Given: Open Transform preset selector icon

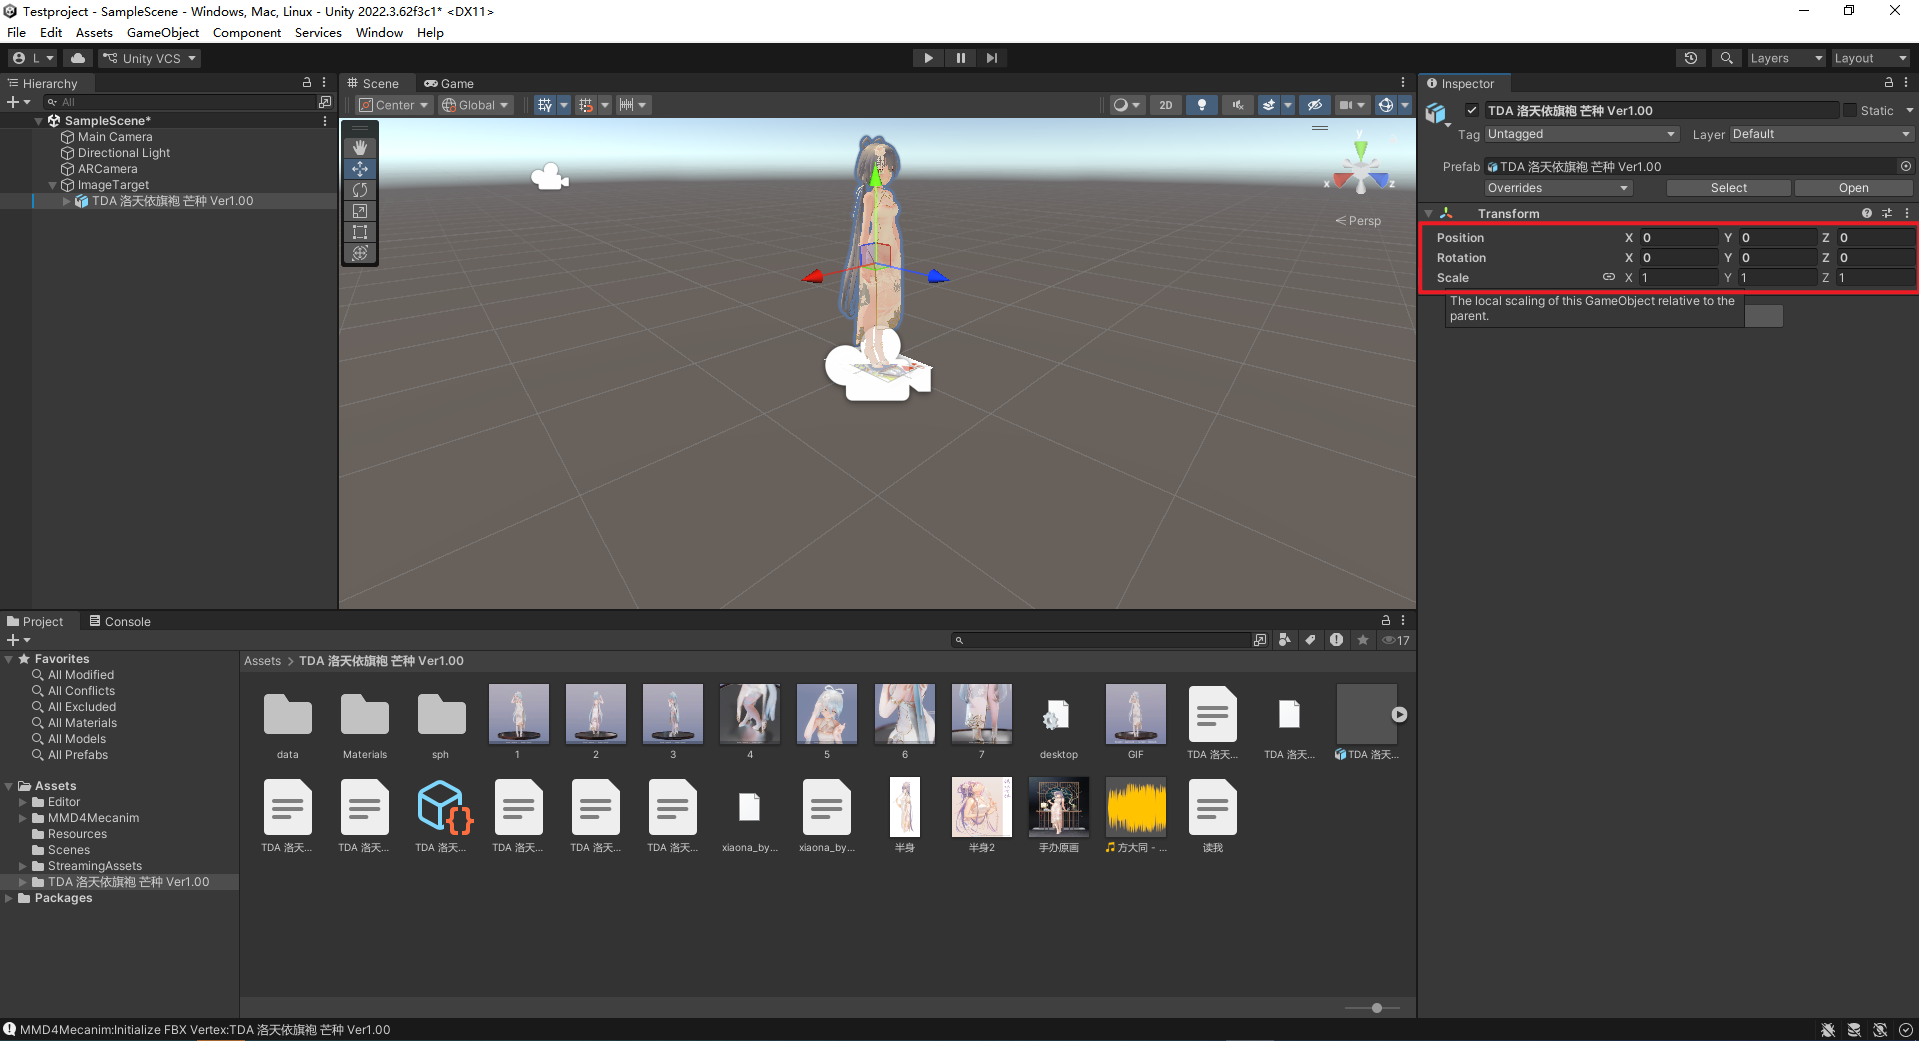Looking at the screenshot, I should (1887, 214).
